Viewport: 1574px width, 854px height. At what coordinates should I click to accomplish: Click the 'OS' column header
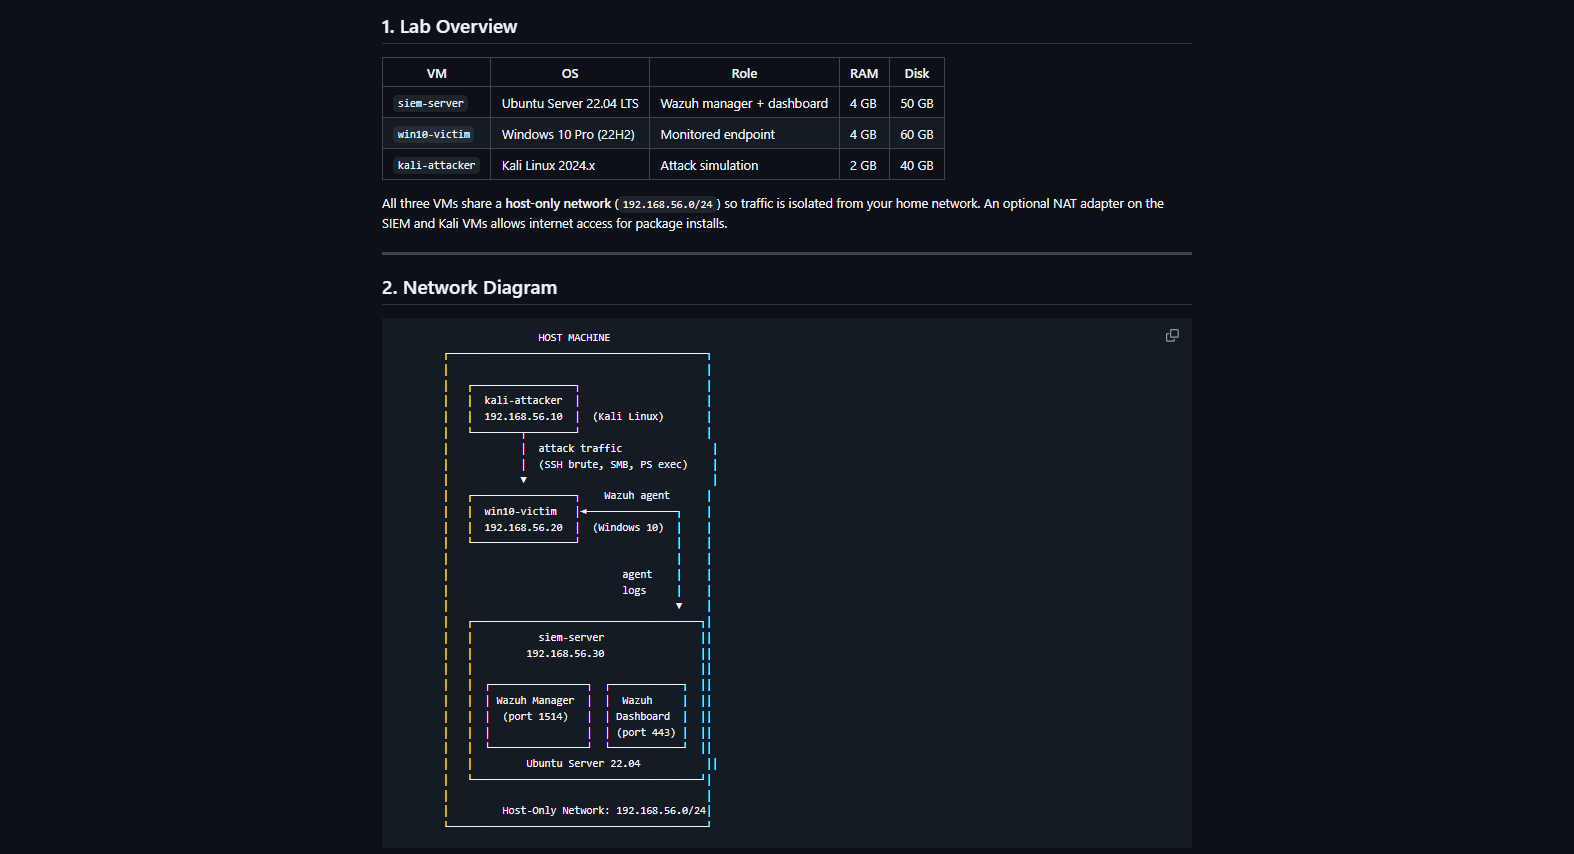570,73
